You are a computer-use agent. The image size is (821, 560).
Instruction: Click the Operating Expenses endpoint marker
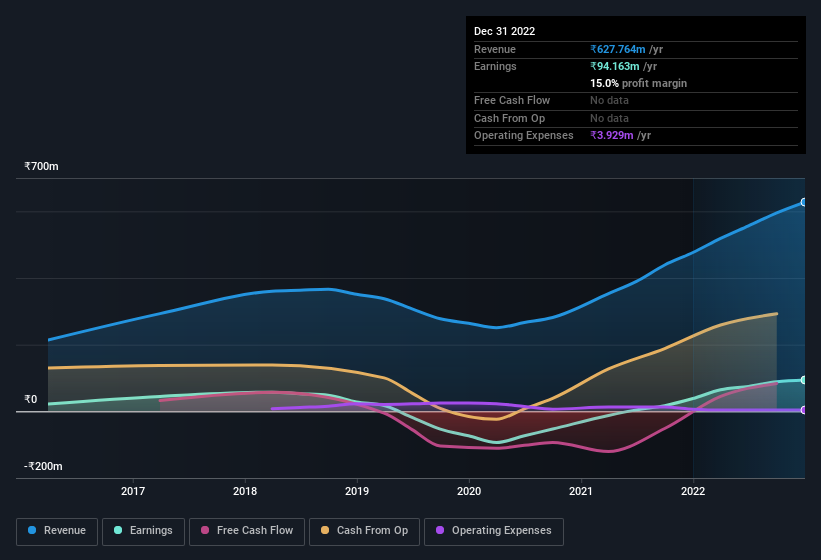coord(803,410)
